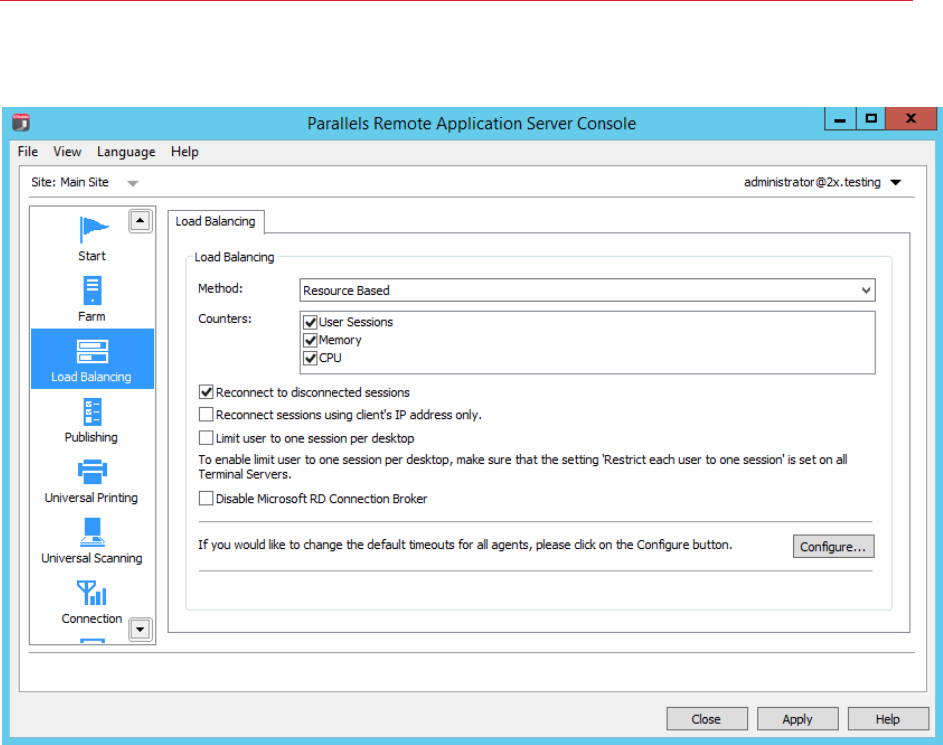
Task: Go to the Publishing checklist icon
Action: [92, 412]
